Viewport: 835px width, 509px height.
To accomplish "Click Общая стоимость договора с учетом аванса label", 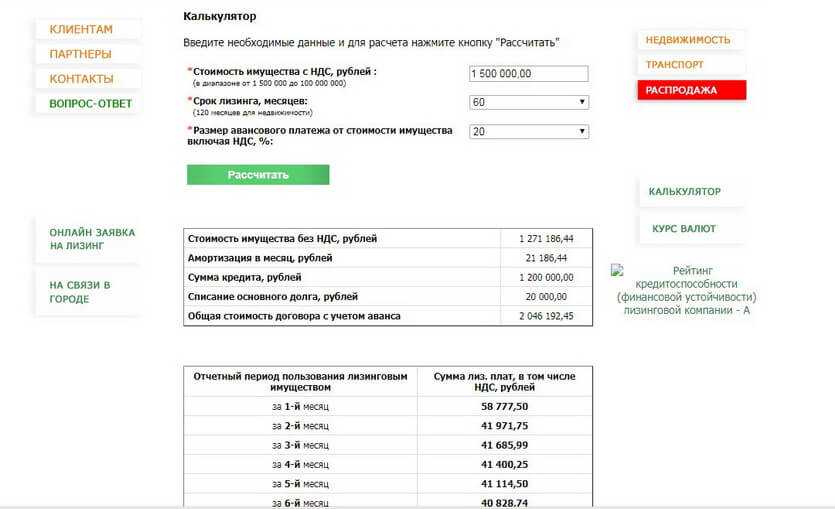I will click(x=294, y=316).
